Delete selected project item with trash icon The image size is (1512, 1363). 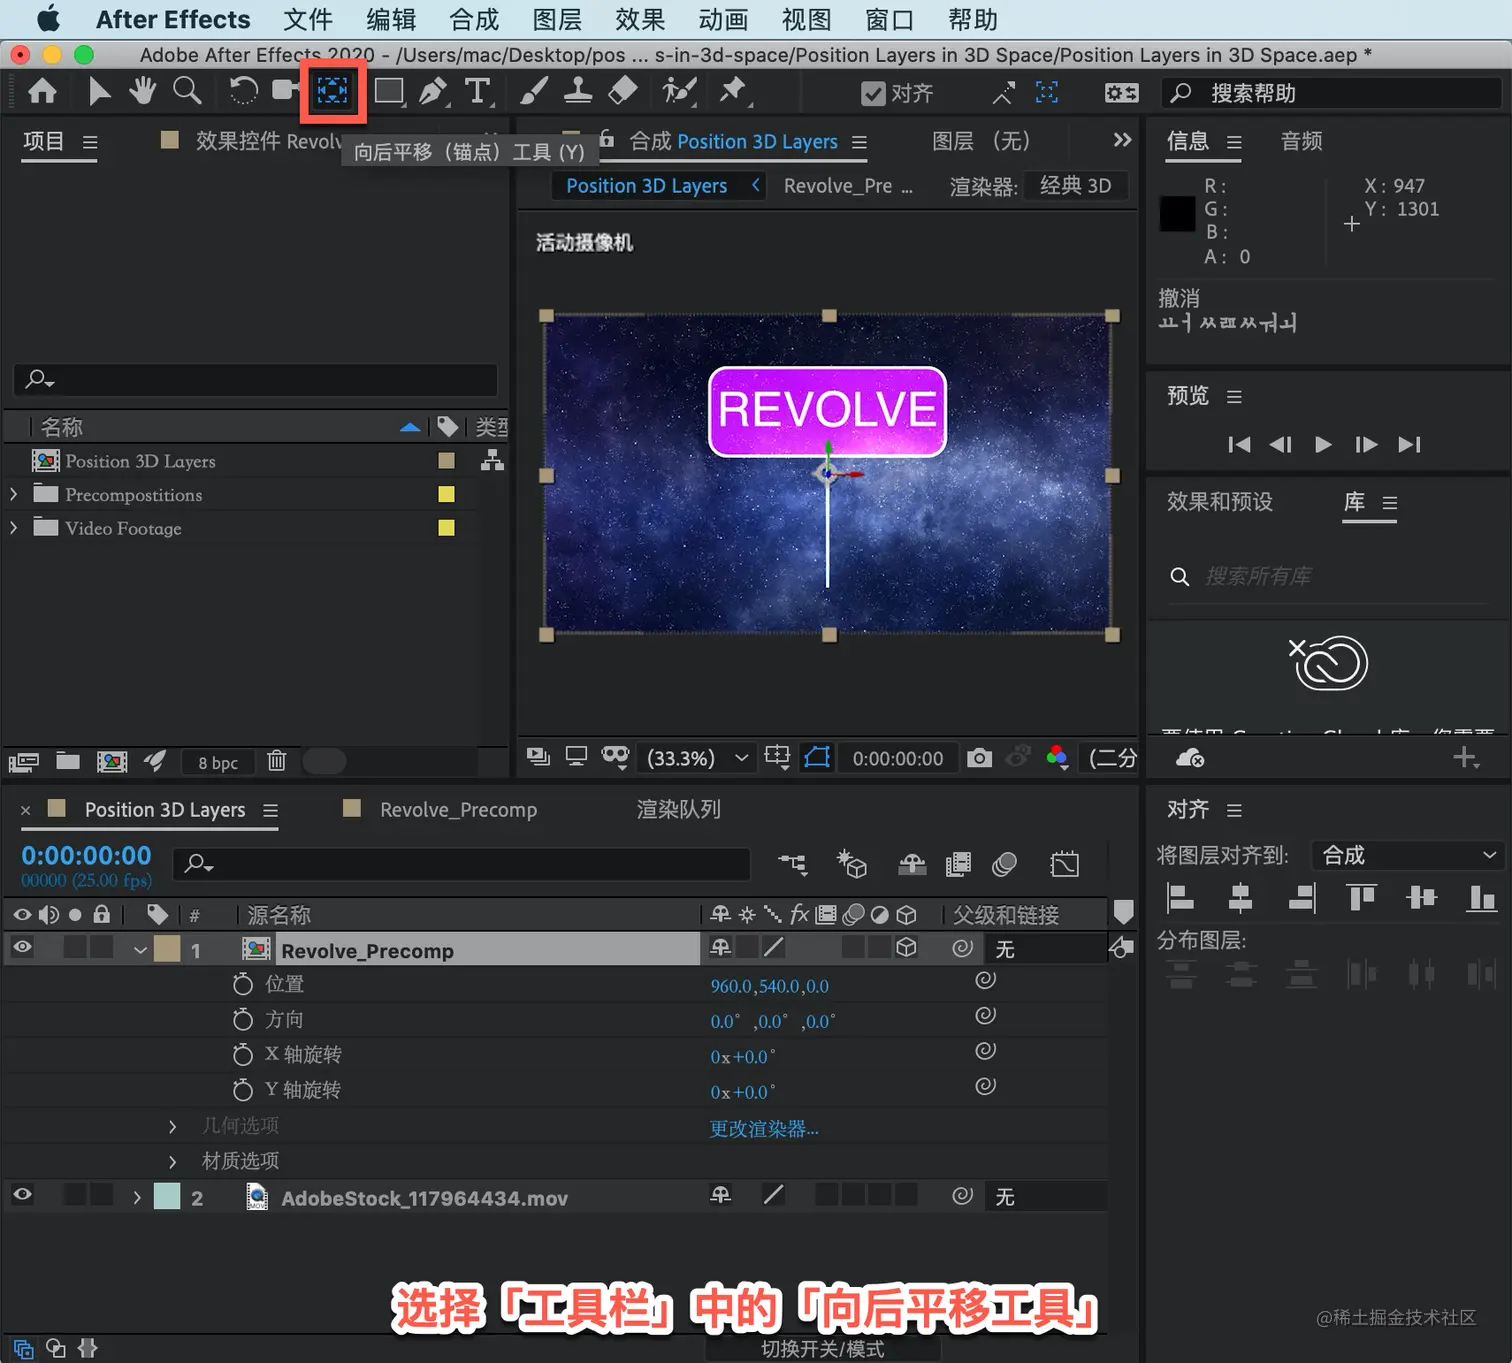[277, 761]
